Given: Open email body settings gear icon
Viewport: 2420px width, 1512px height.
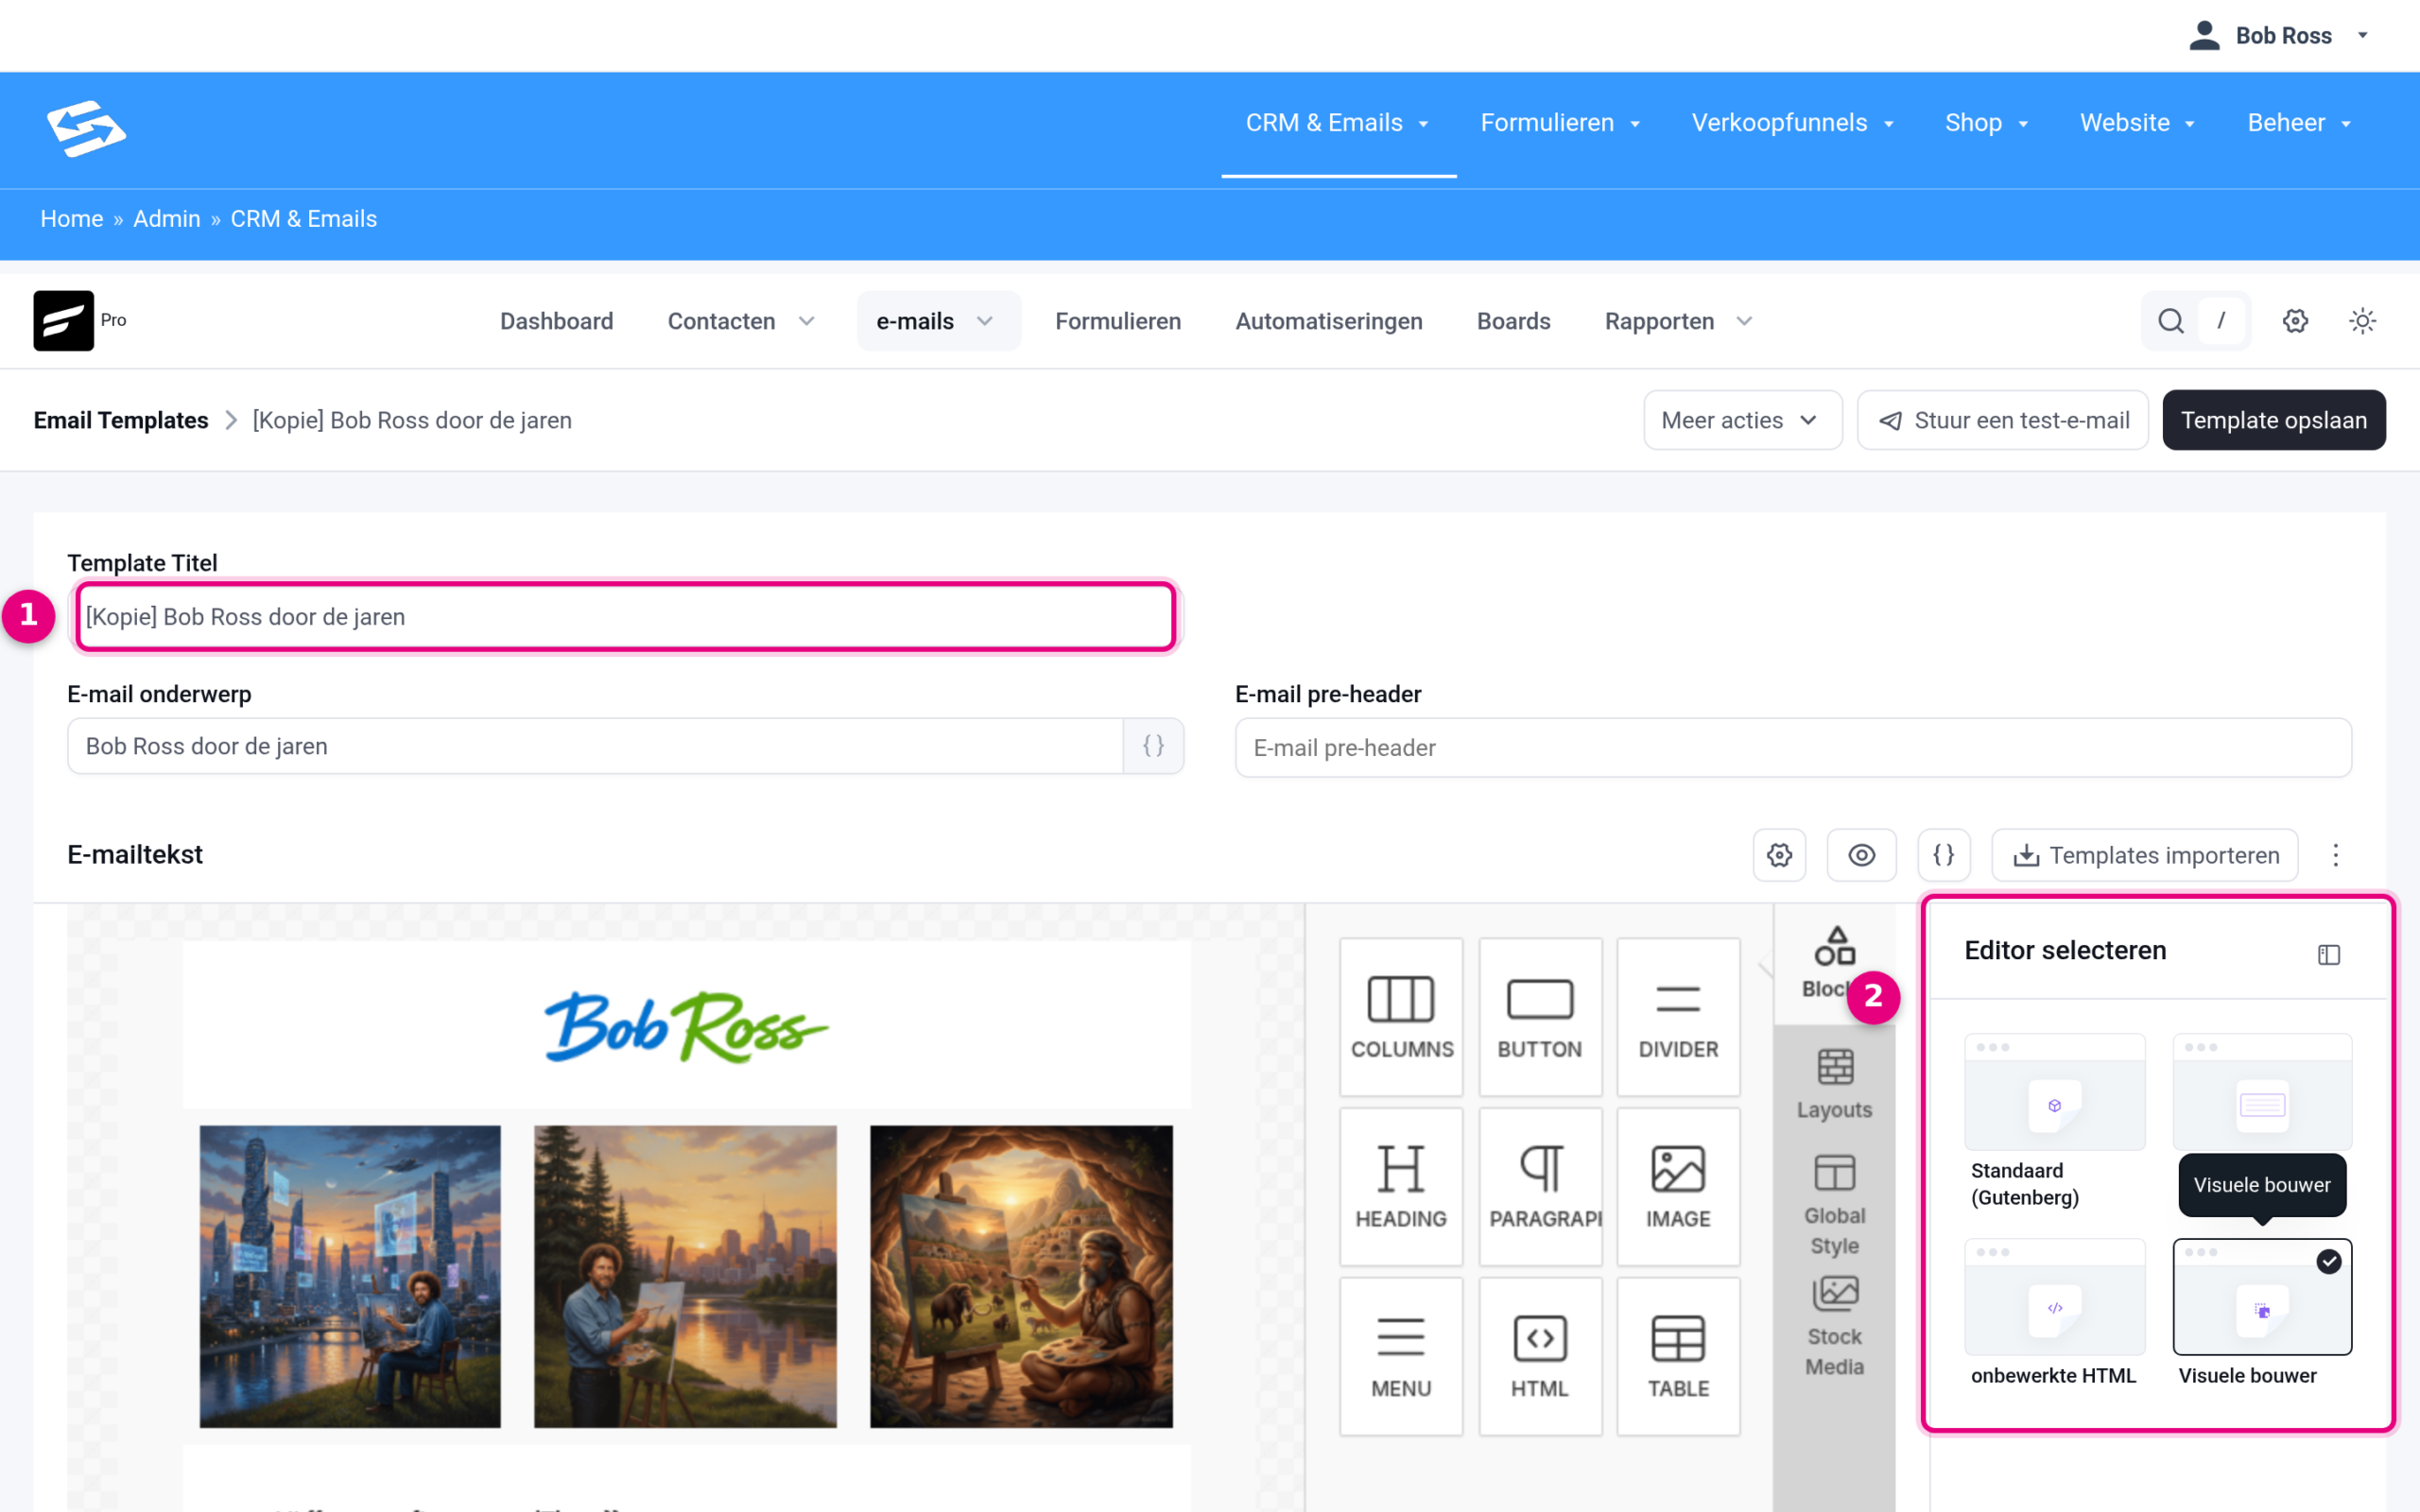Looking at the screenshot, I should point(1779,855).
